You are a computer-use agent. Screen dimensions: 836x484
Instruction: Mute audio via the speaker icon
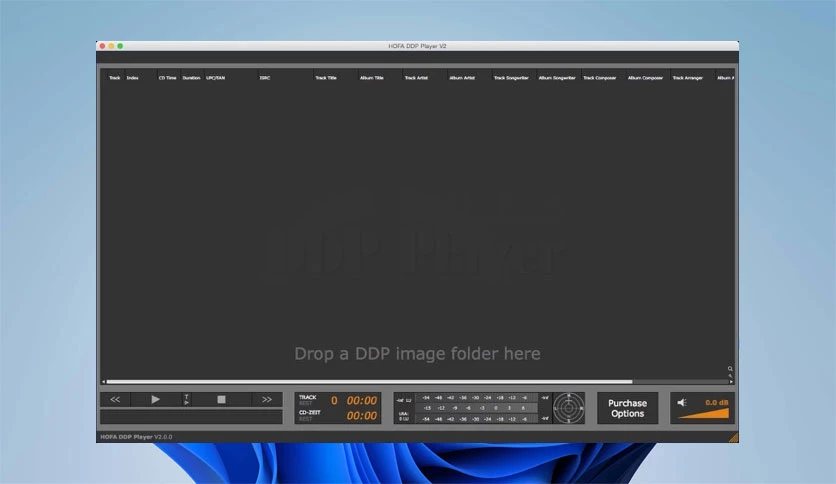682,402
